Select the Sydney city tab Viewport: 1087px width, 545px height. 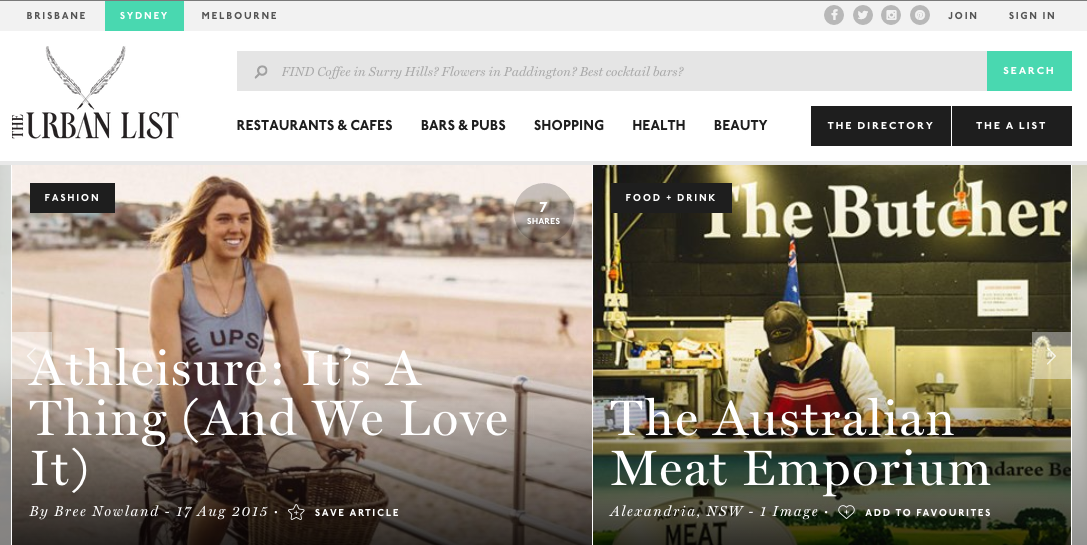(144, 16)
